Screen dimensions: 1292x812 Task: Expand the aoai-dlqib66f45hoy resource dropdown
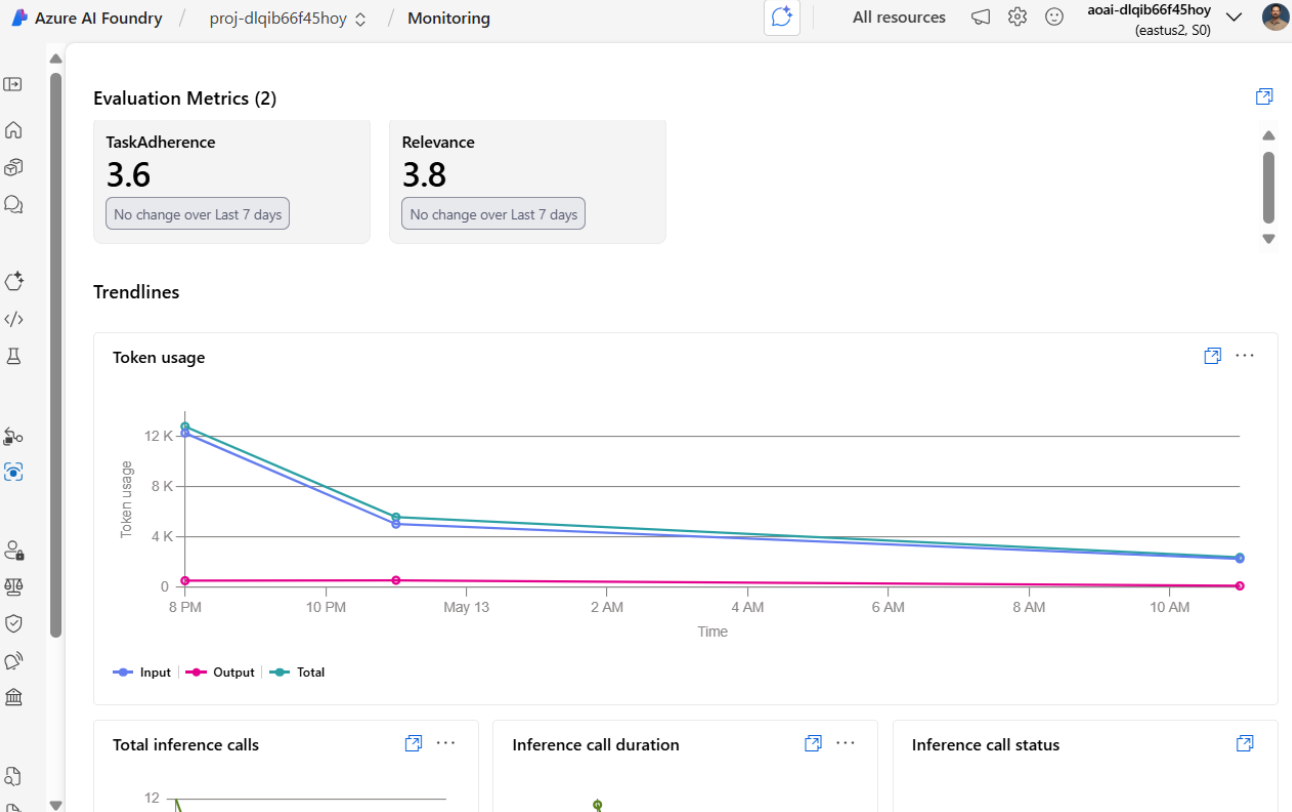[1234, 17]
